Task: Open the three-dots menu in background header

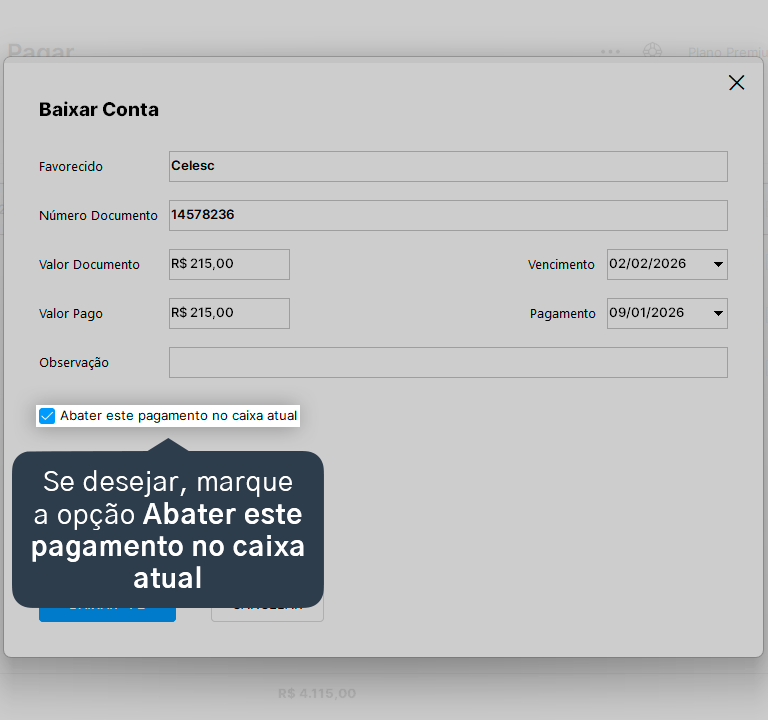Action: point(610,51)
